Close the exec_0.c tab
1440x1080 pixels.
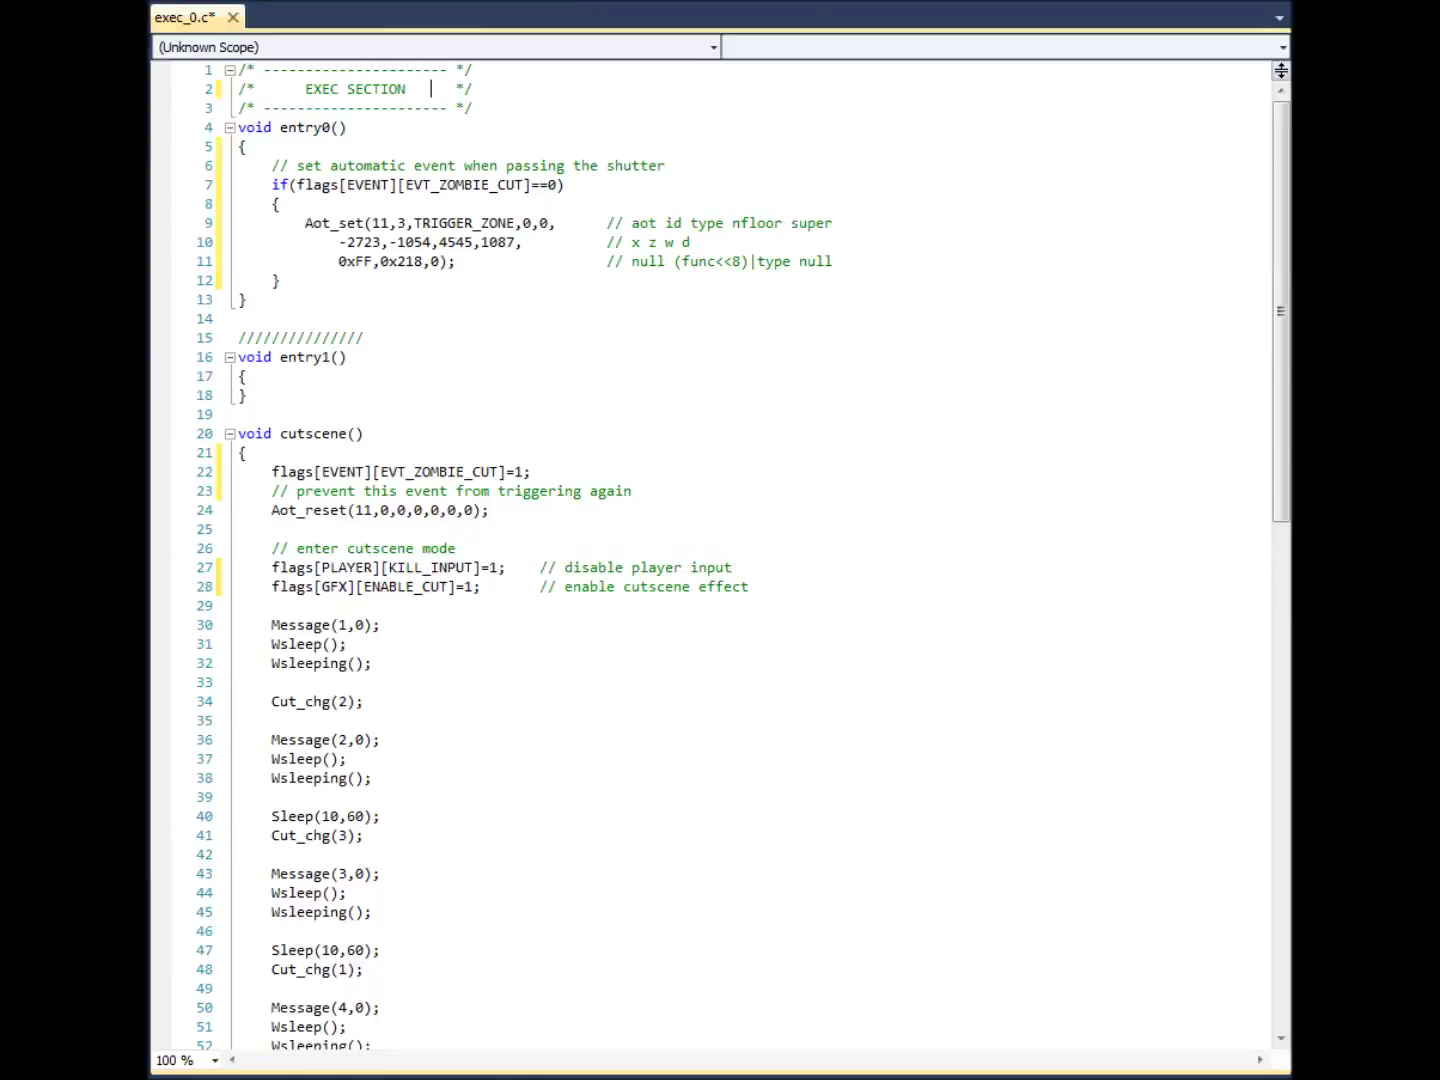click(233, 17)
